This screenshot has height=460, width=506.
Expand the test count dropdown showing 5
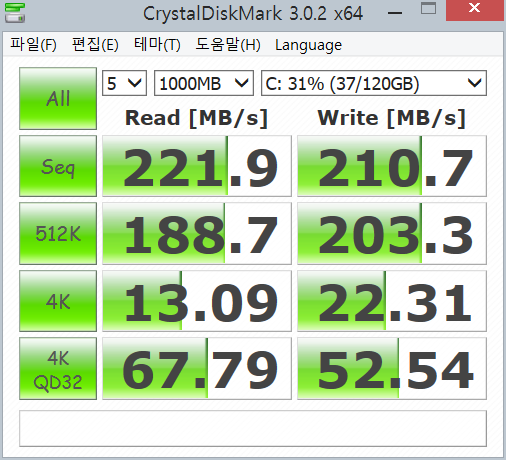124,83
